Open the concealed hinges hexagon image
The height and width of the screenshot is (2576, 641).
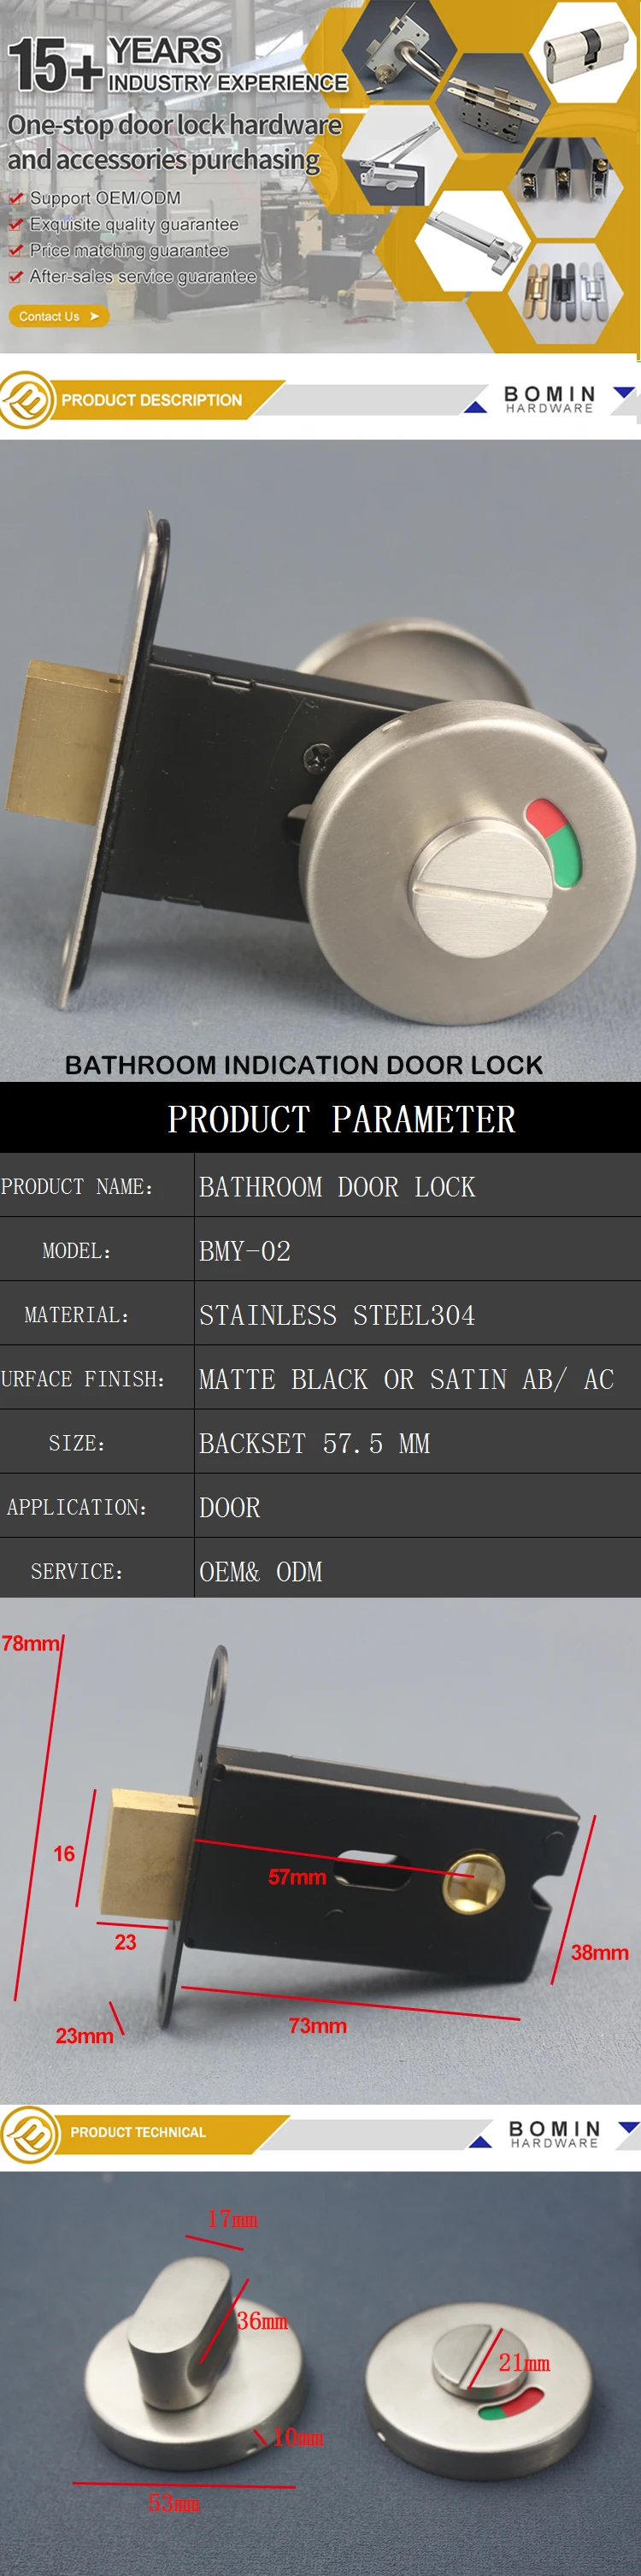point(566,292)
